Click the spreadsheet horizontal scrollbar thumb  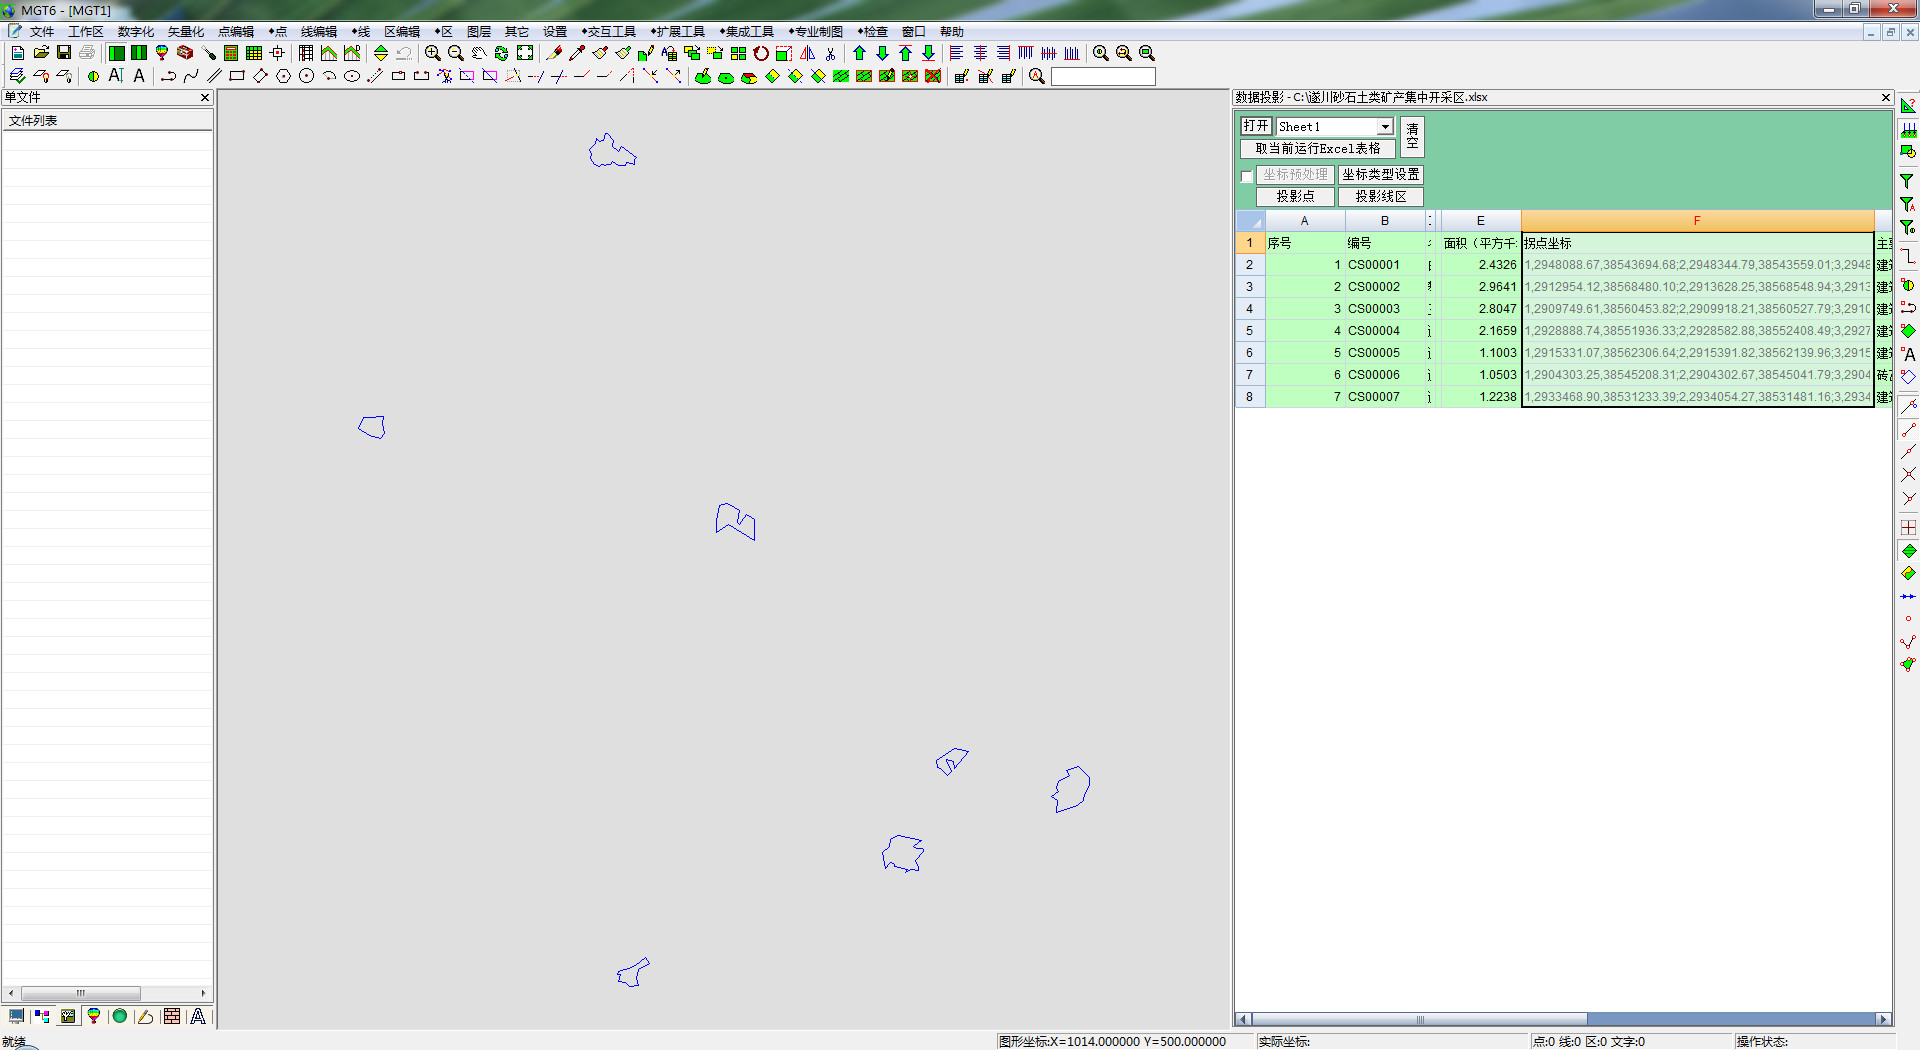1419,1020
